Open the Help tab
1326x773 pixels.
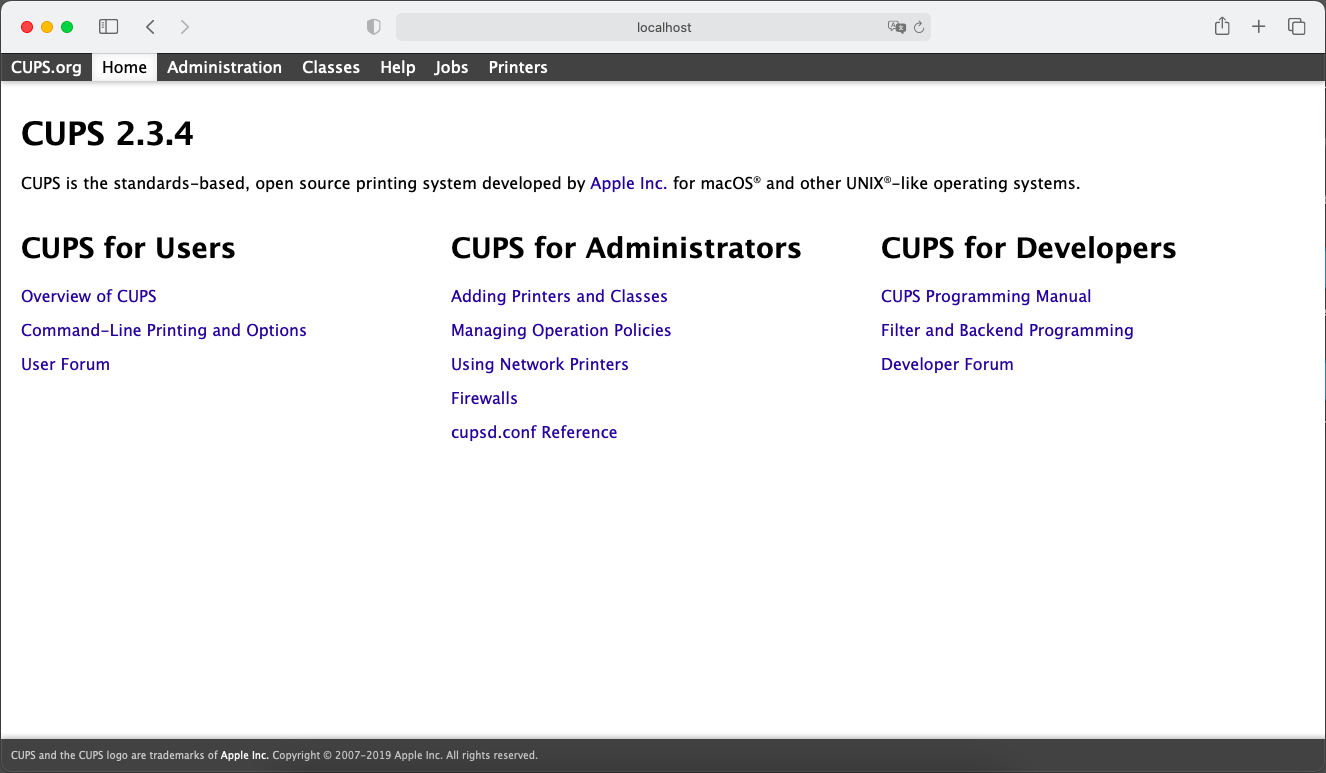pos(397,67)
